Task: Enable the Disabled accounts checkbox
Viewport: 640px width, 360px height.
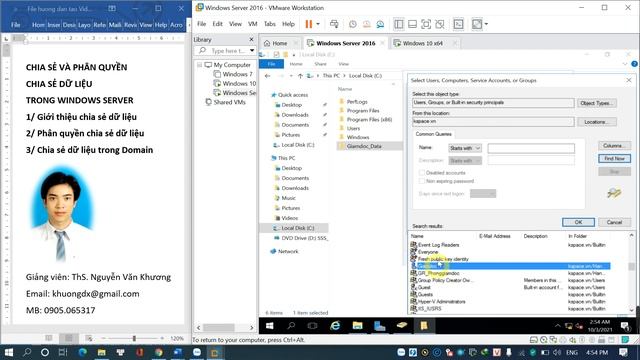Action: point(422,173)
